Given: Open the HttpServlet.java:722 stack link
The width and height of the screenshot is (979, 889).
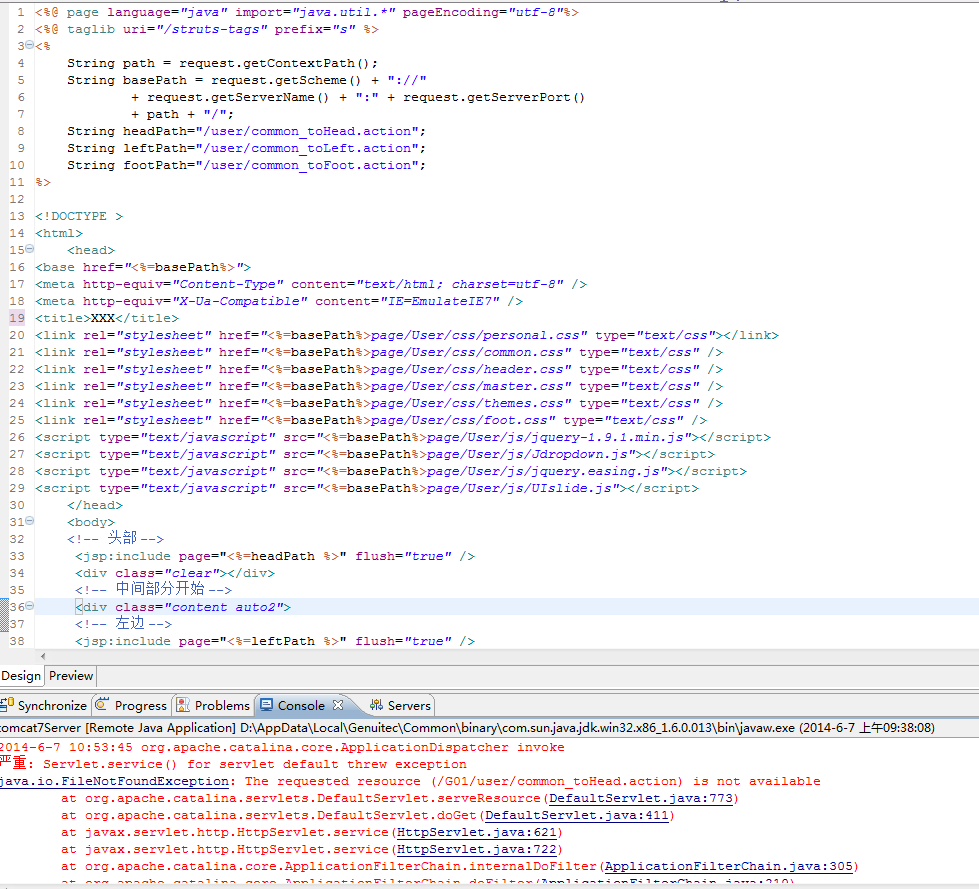Looking at the screenshot, I should click(x=477, y=850).
